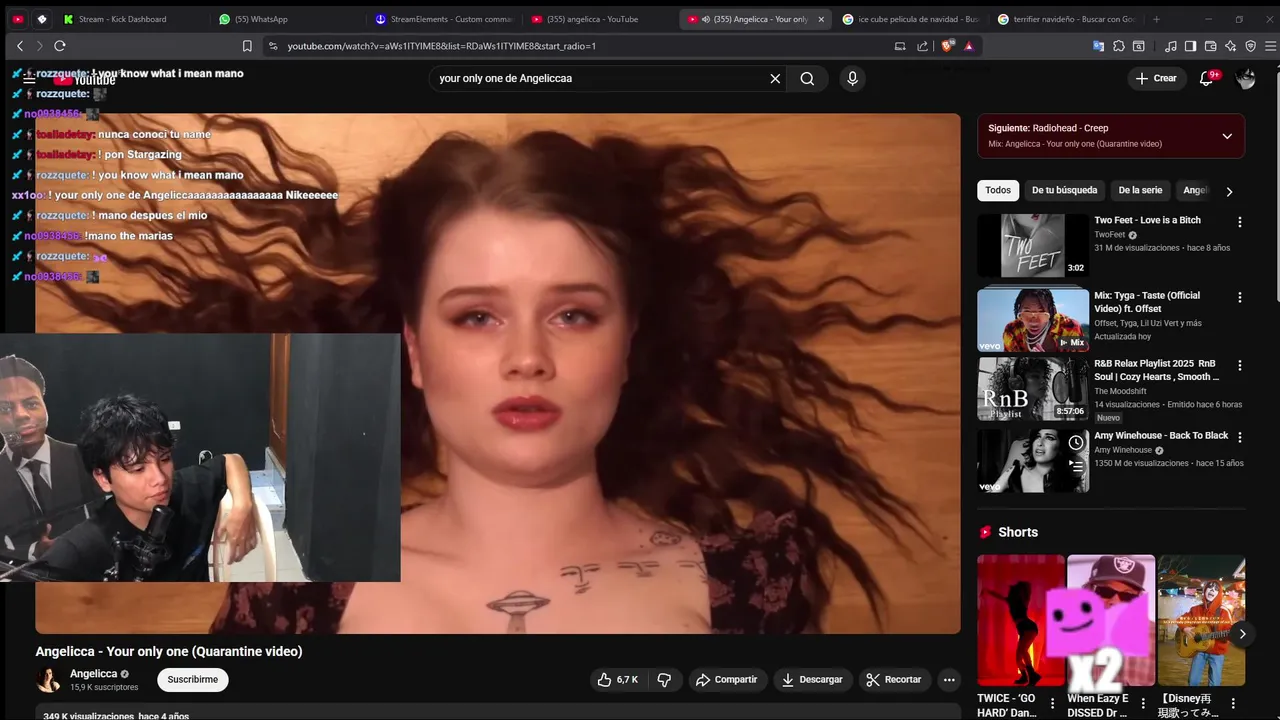Viewport: 1280px width, 720px height.
Task: Click the video title 'Angelicca - Your only one'
Action: point(169,651)
